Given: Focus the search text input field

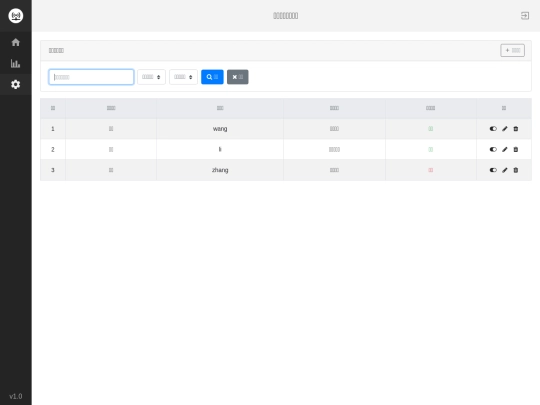Looking at the screenshot, I should (91, 77).
